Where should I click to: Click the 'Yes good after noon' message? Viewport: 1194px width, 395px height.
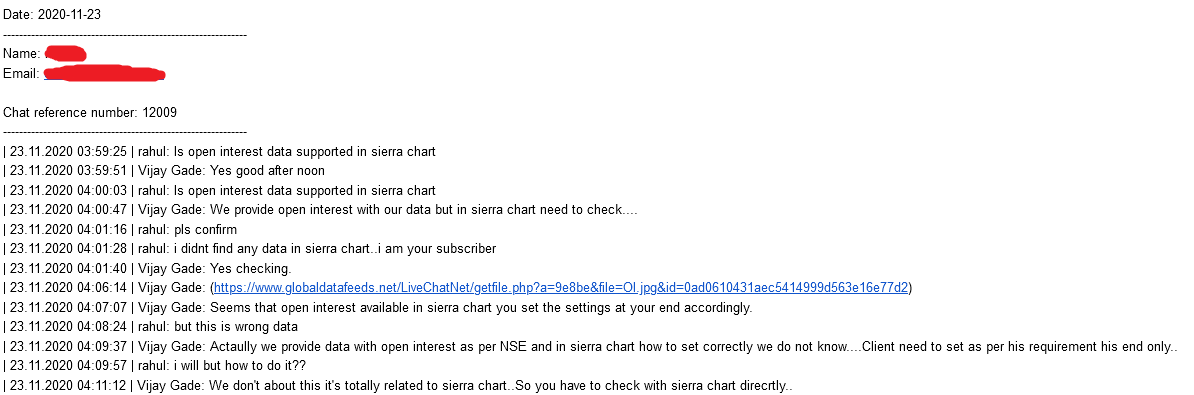(x=164, y=170)
